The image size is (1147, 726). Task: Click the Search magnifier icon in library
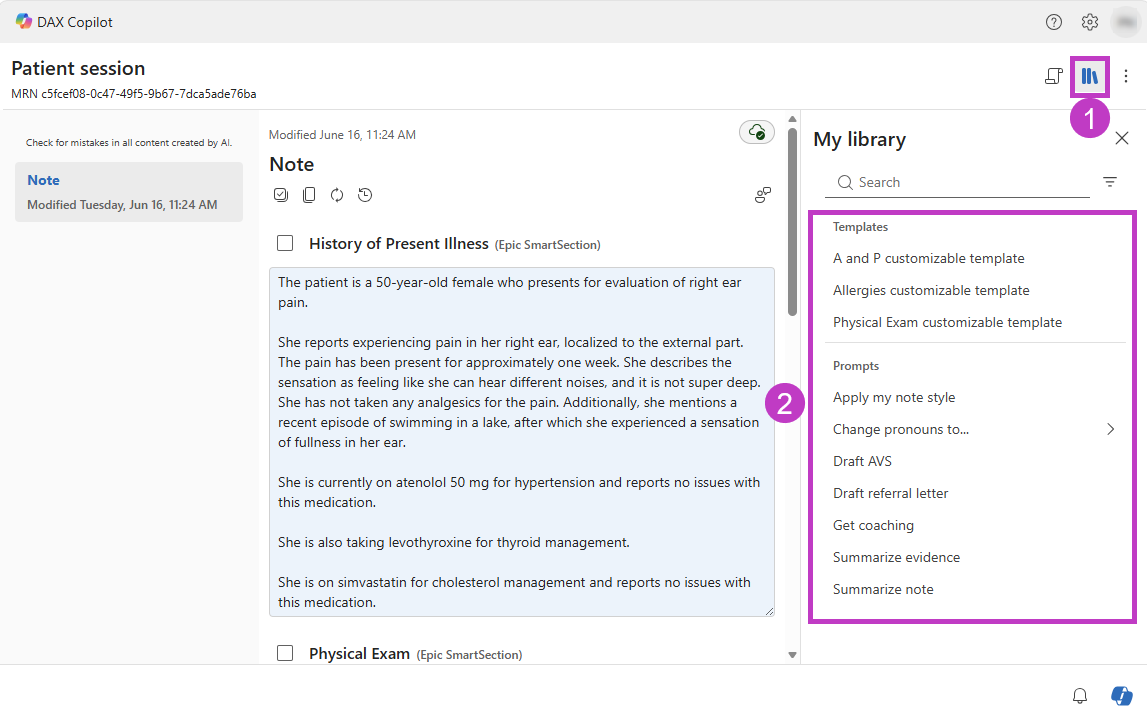(x=845, y=182)
